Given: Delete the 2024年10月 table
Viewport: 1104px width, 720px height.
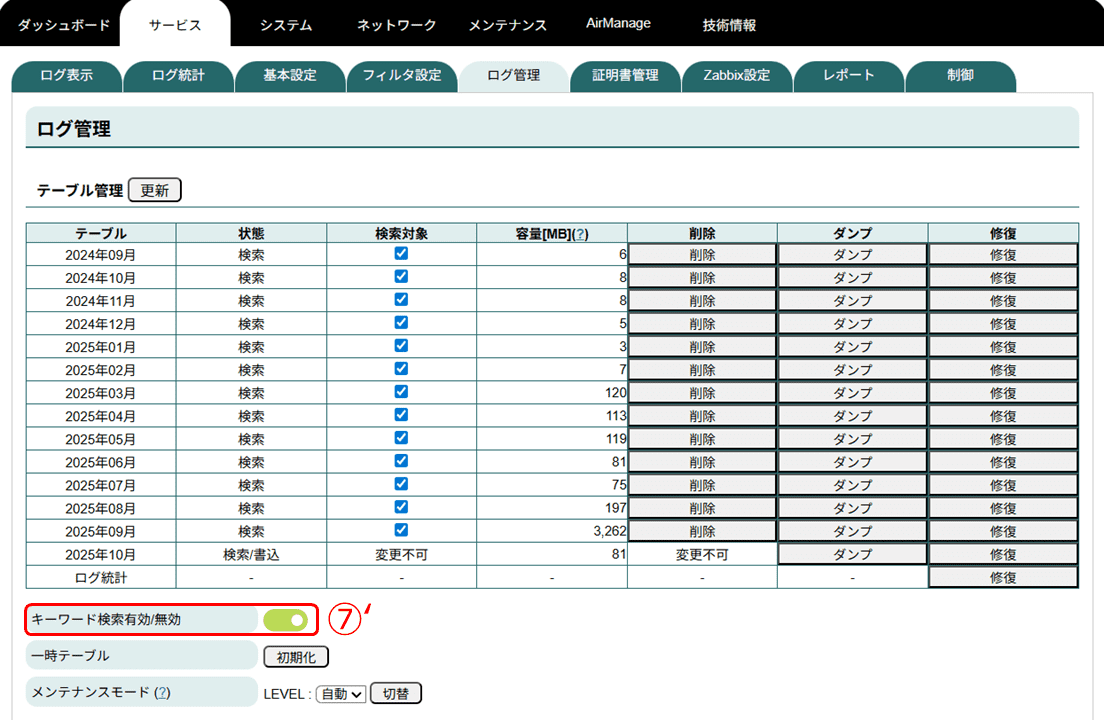Looking at the screenshot, I should (702, 277).
